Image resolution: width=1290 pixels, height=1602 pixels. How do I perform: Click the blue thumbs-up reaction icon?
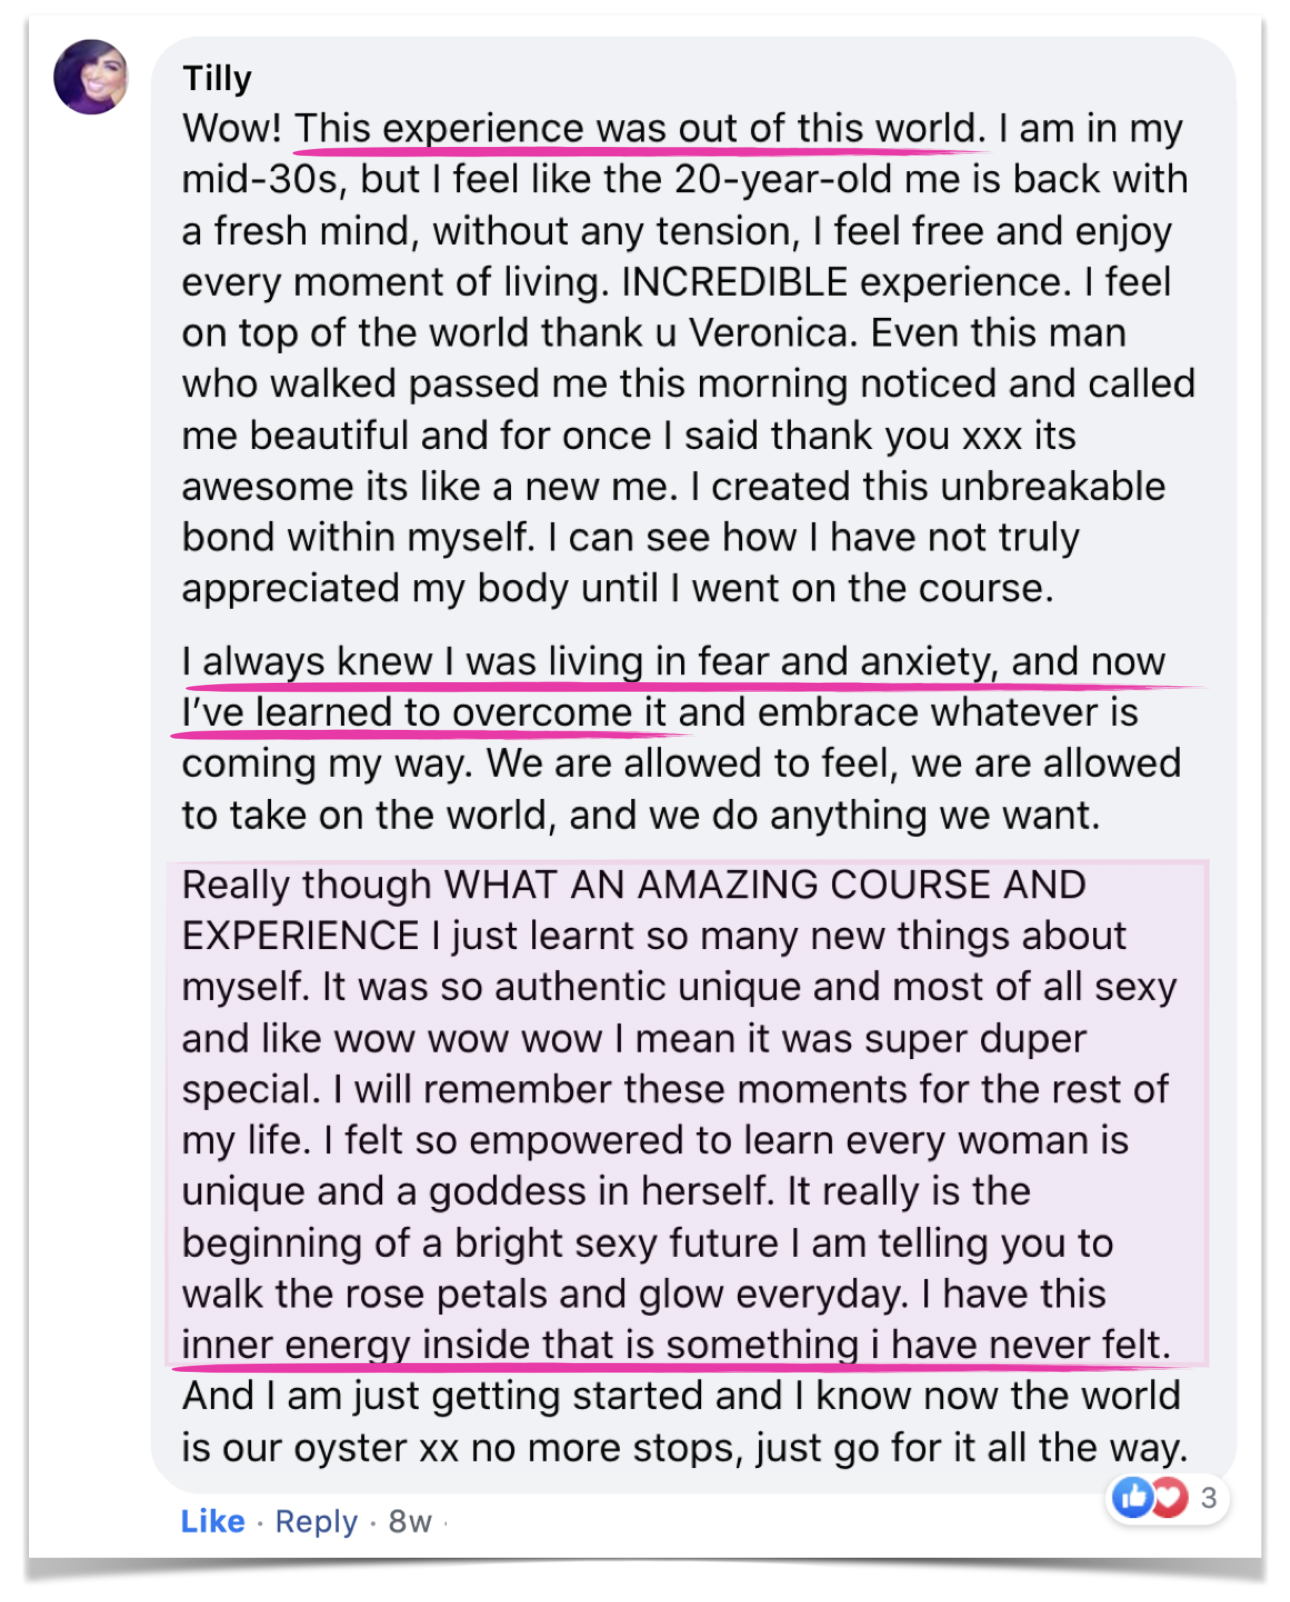point(1134,1497)
